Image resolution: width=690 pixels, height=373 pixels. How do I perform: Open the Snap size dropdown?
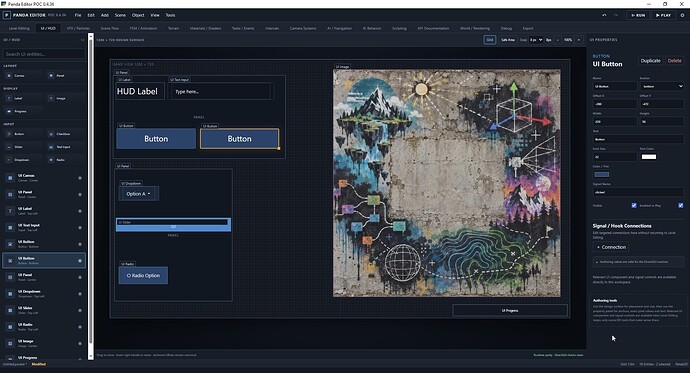click(x=536, y=40)
